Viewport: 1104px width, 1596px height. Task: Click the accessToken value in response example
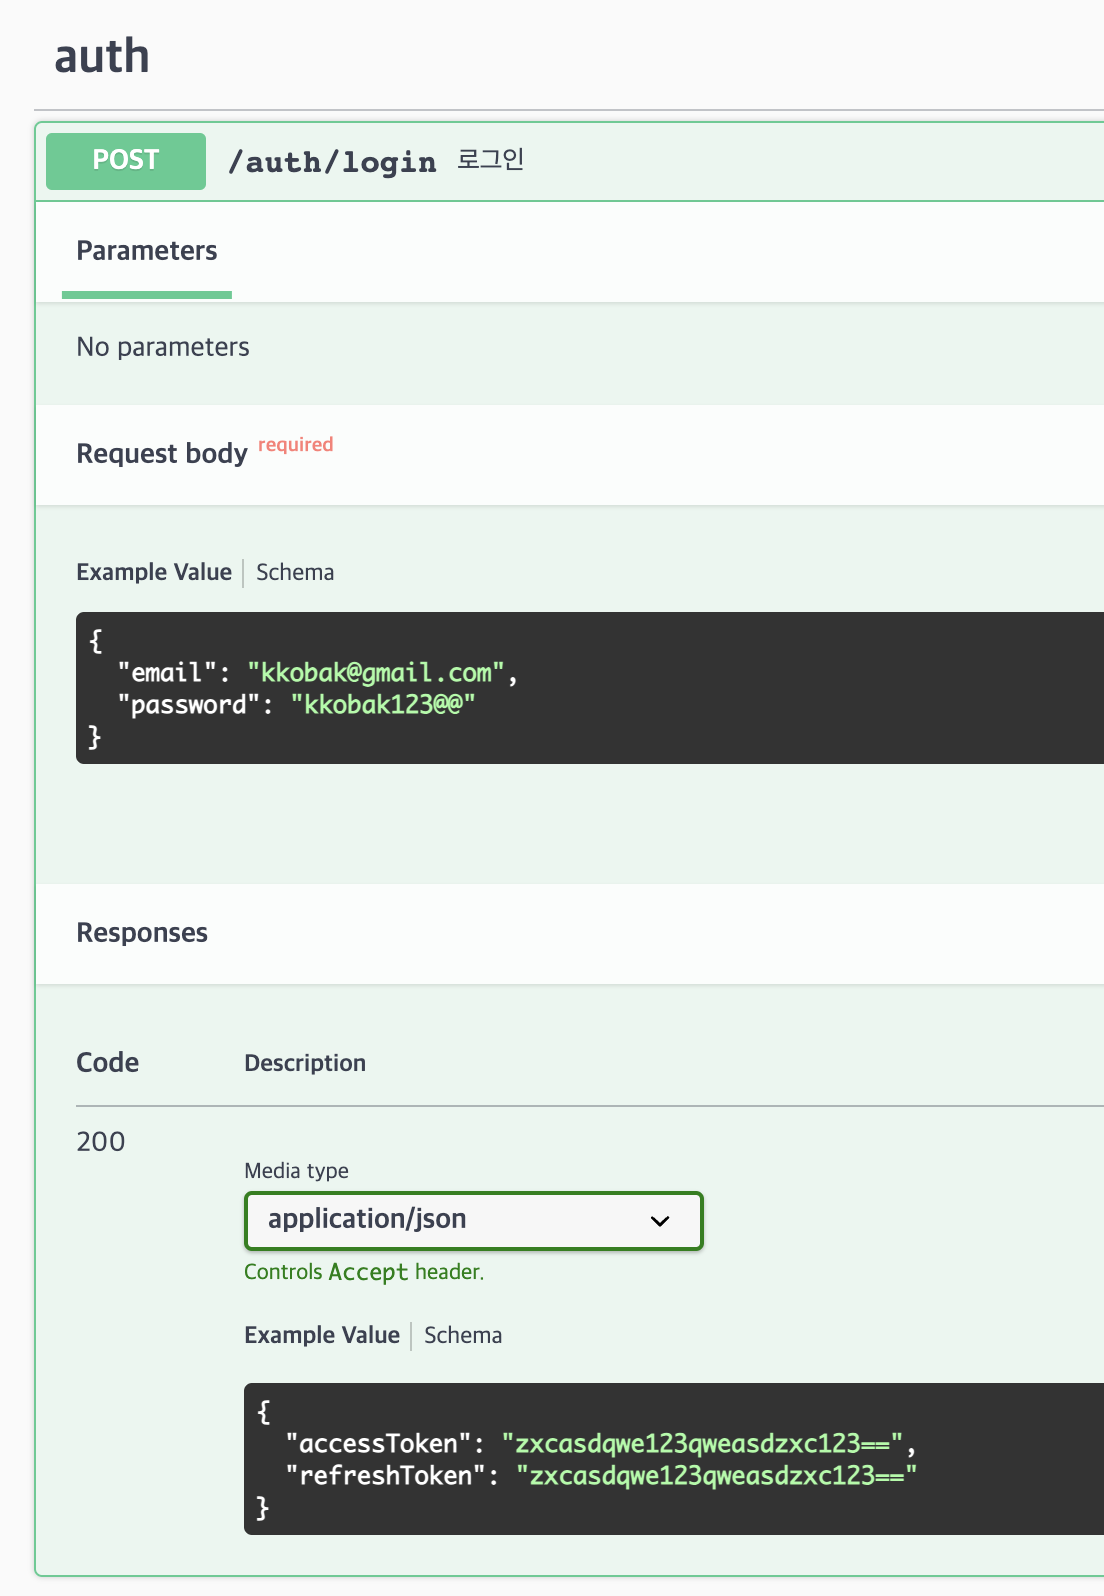click(703, 1443)
